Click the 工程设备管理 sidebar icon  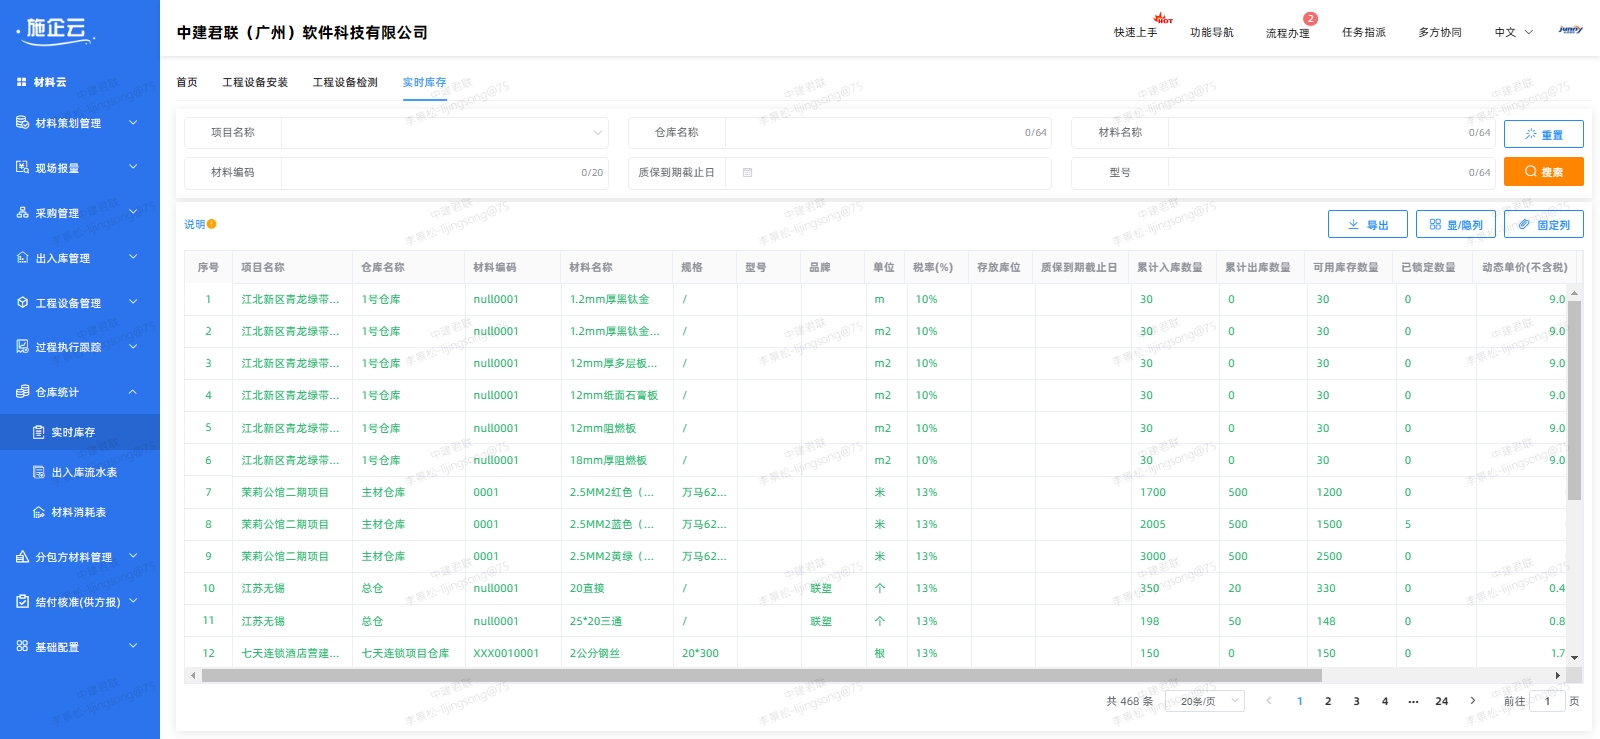pyautogui.click(x=22, y=303)
